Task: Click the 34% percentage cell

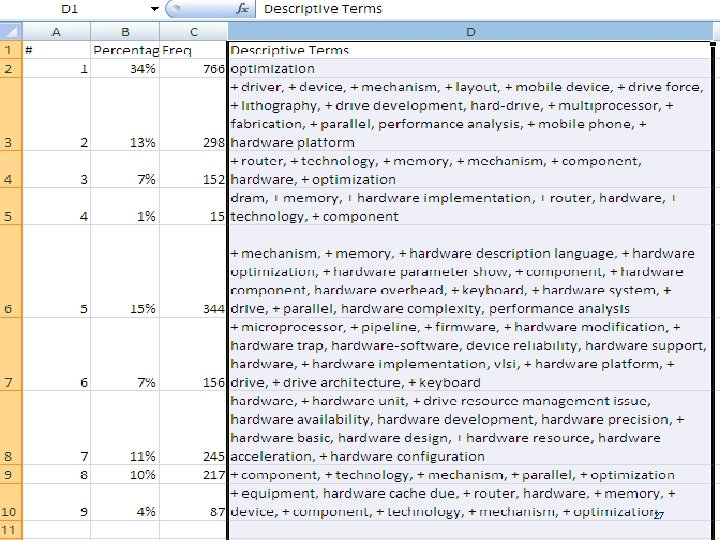Action: (x=125, y=68)
